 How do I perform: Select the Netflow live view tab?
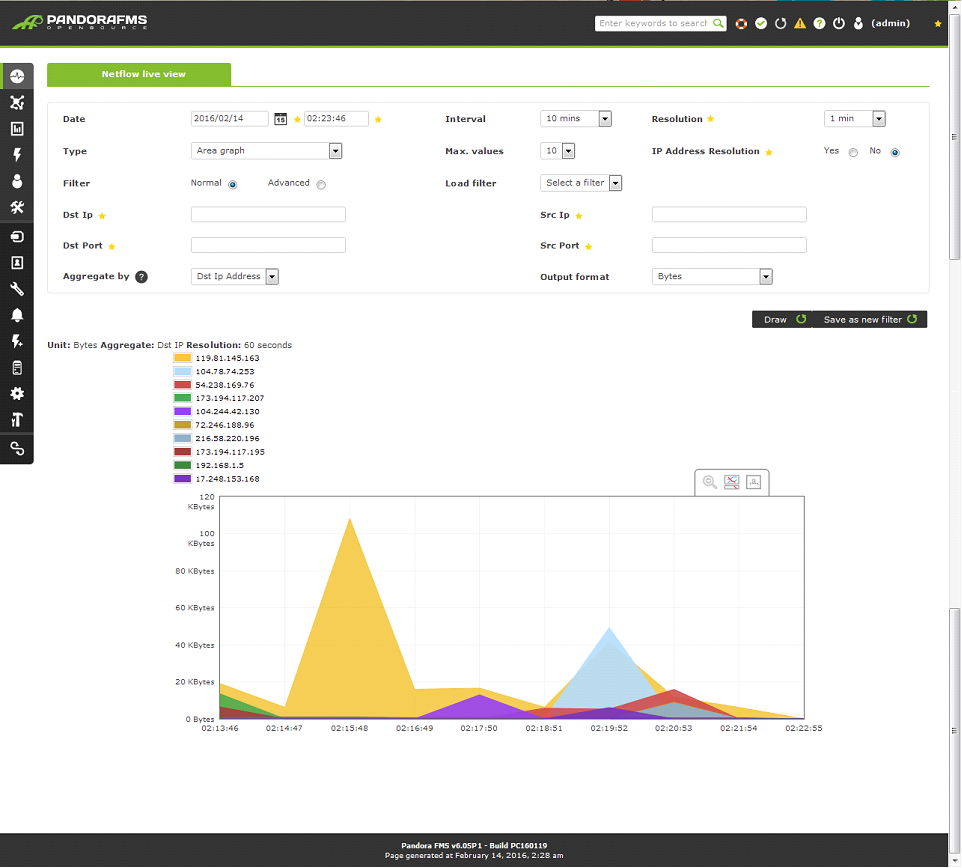pos(139,74)
